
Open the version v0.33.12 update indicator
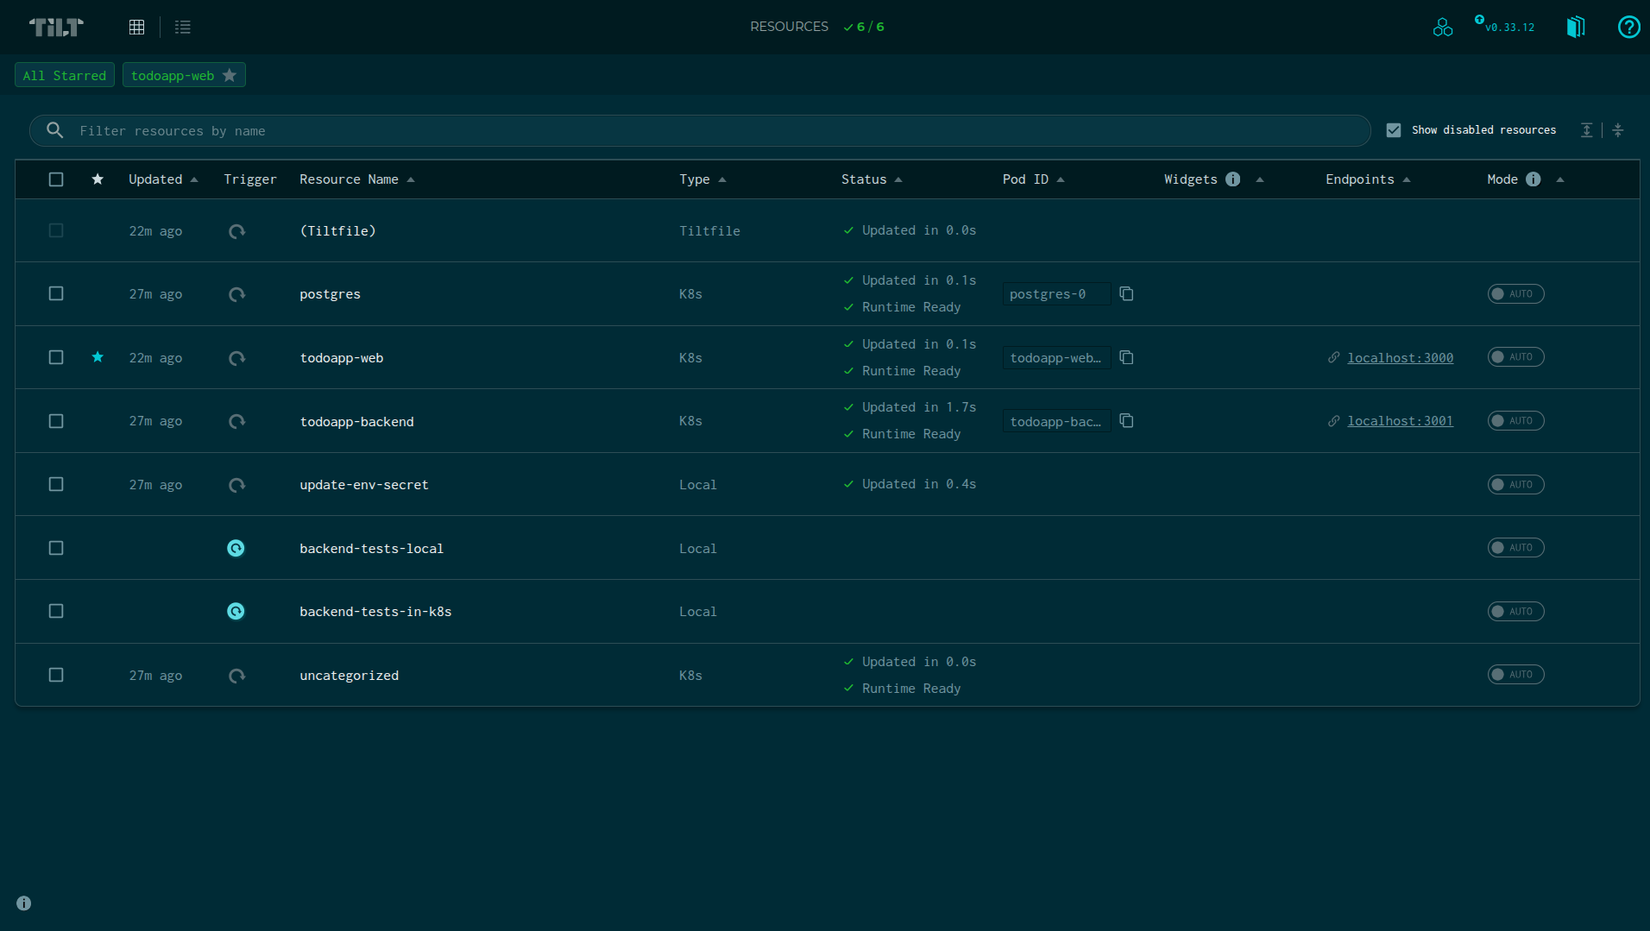[x=1505, y=26]
